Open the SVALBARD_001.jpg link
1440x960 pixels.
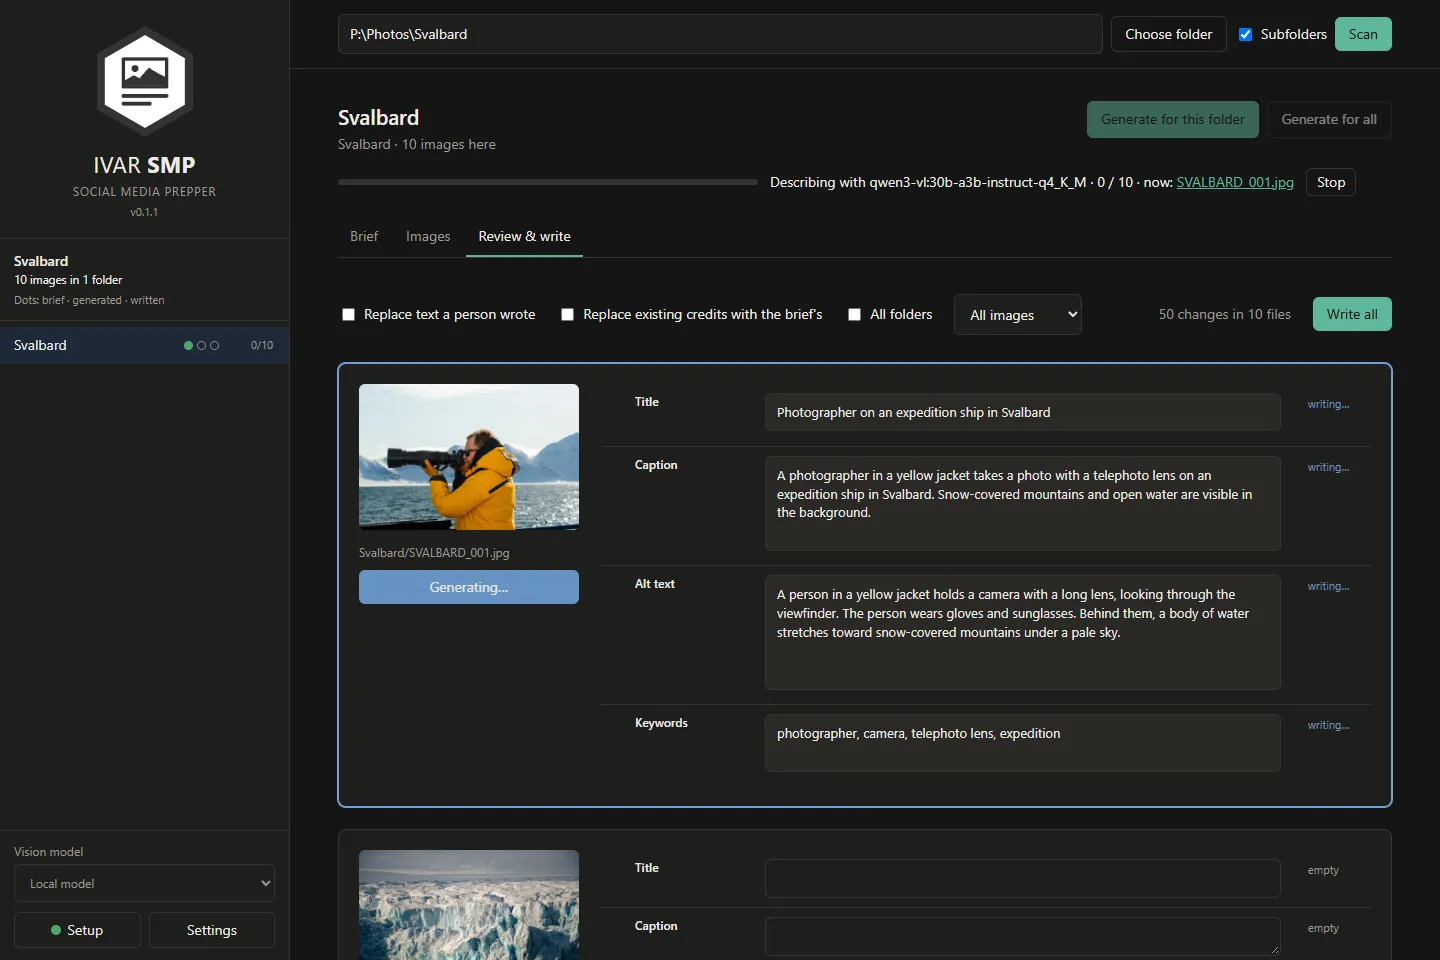[x=1235, y=183]
